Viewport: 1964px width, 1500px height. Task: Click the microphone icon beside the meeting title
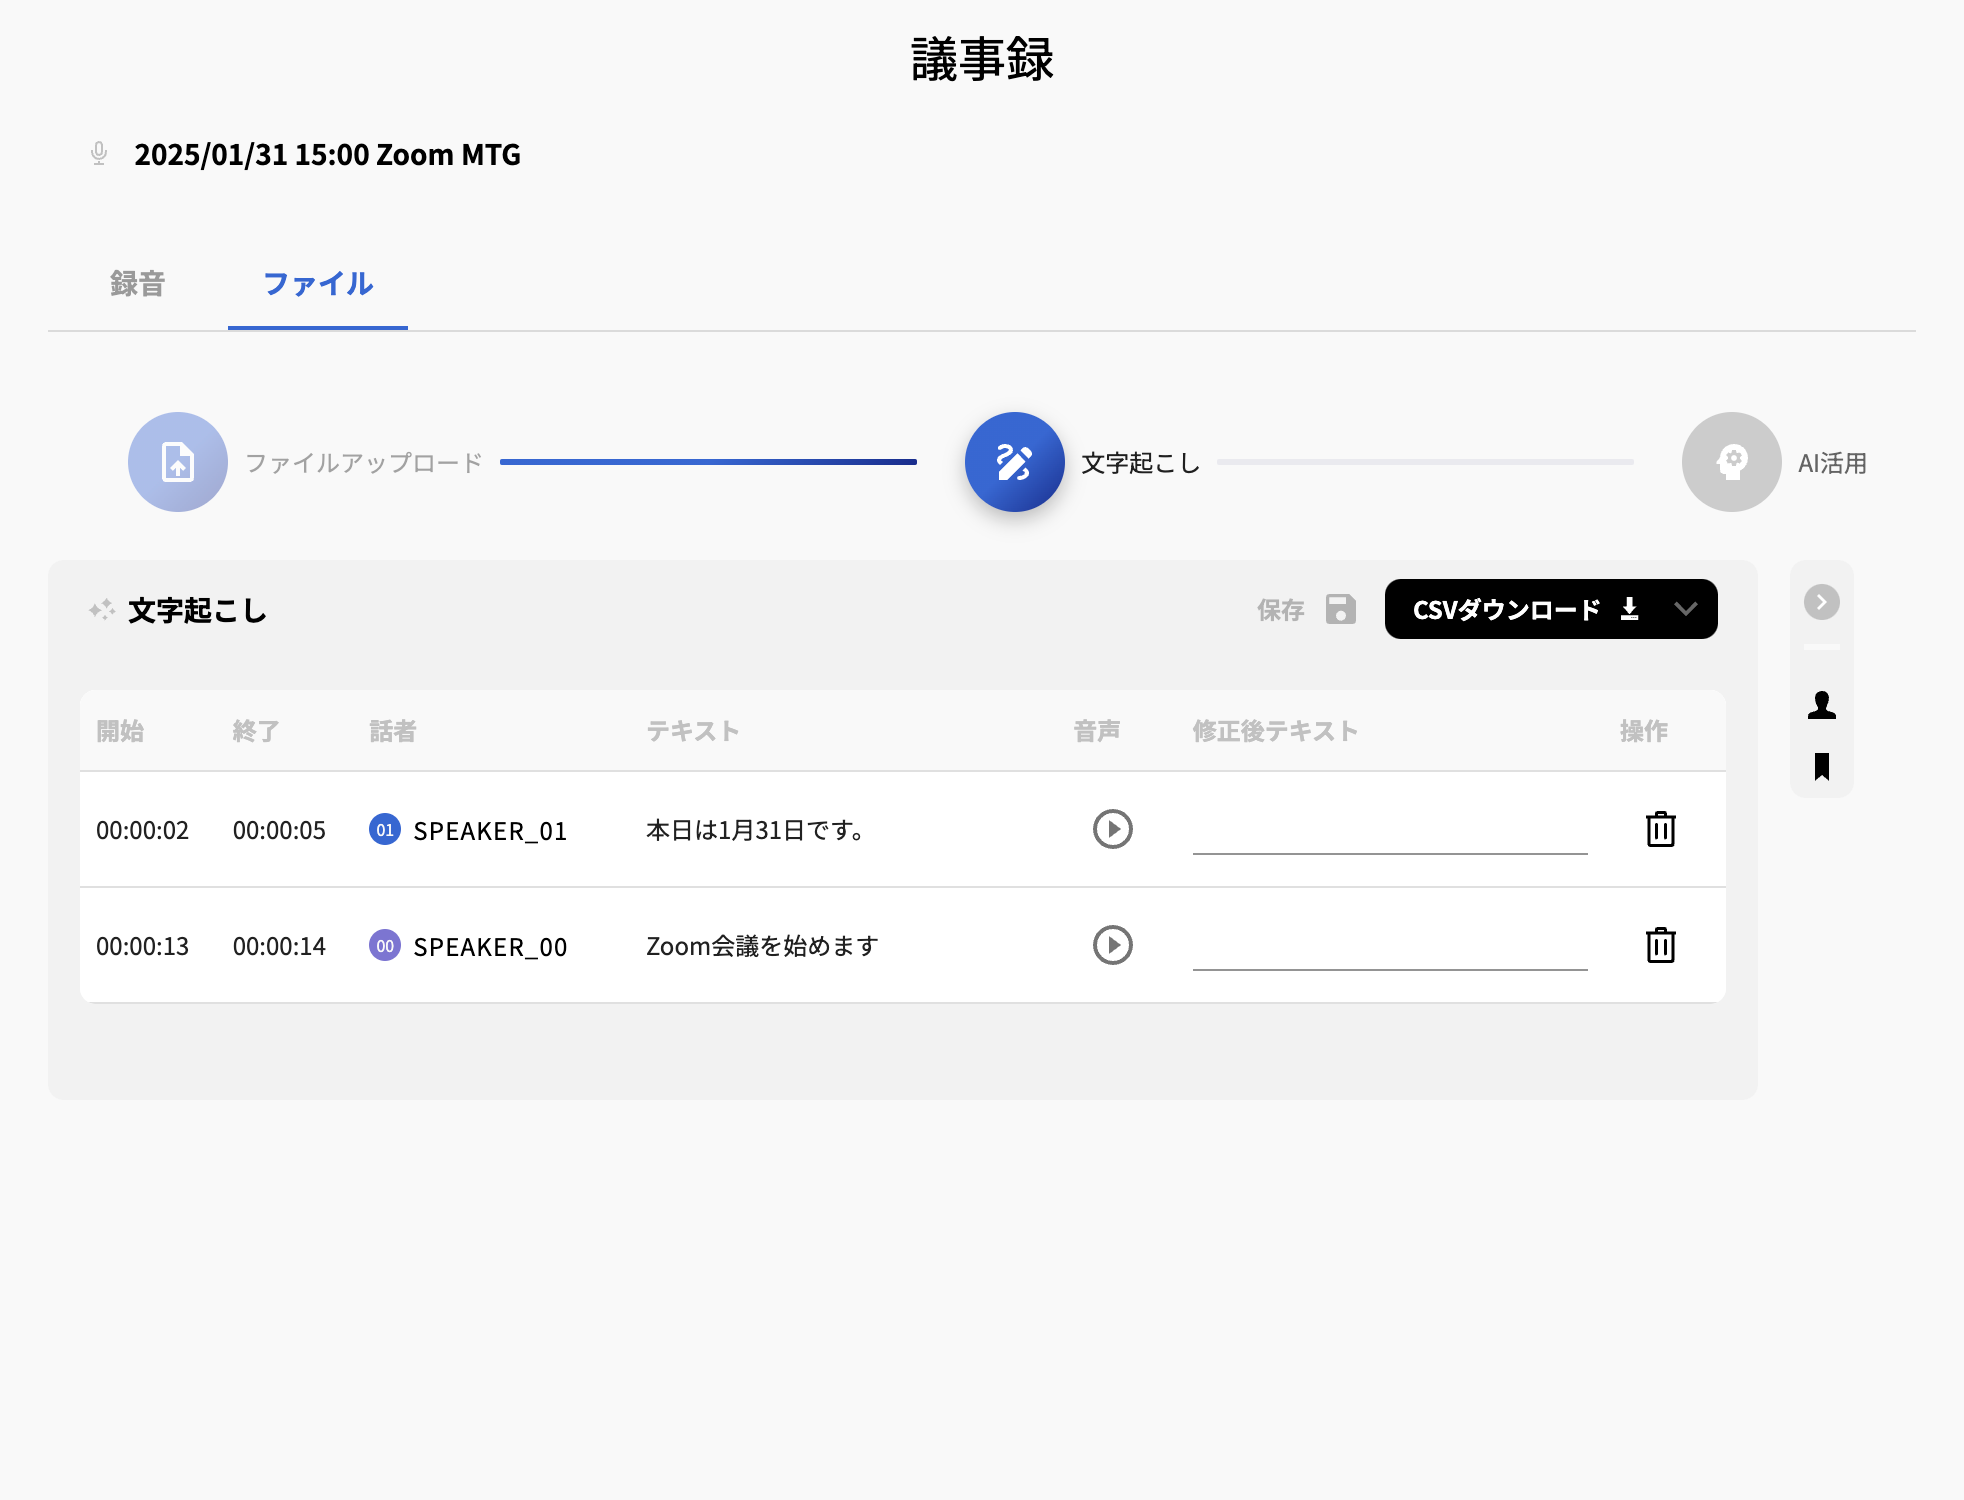point(97,152)
